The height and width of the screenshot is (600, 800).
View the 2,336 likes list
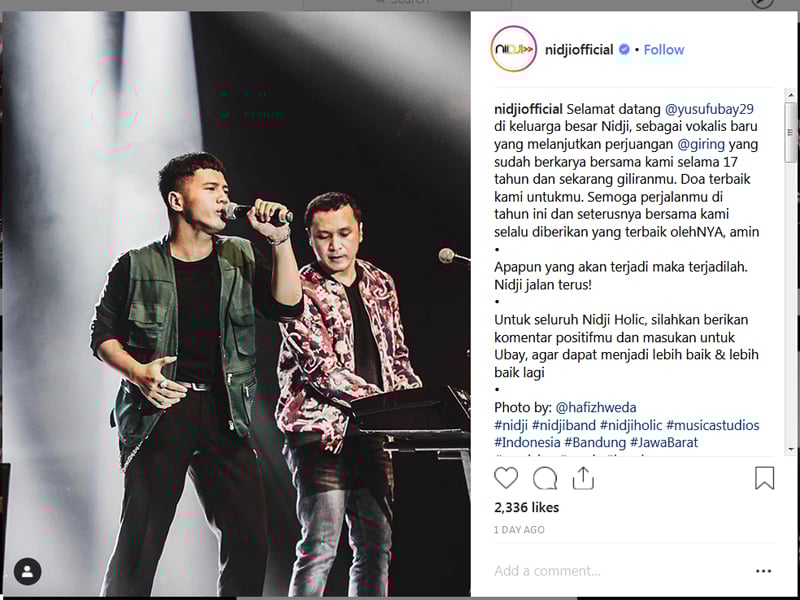pos(527,507)
